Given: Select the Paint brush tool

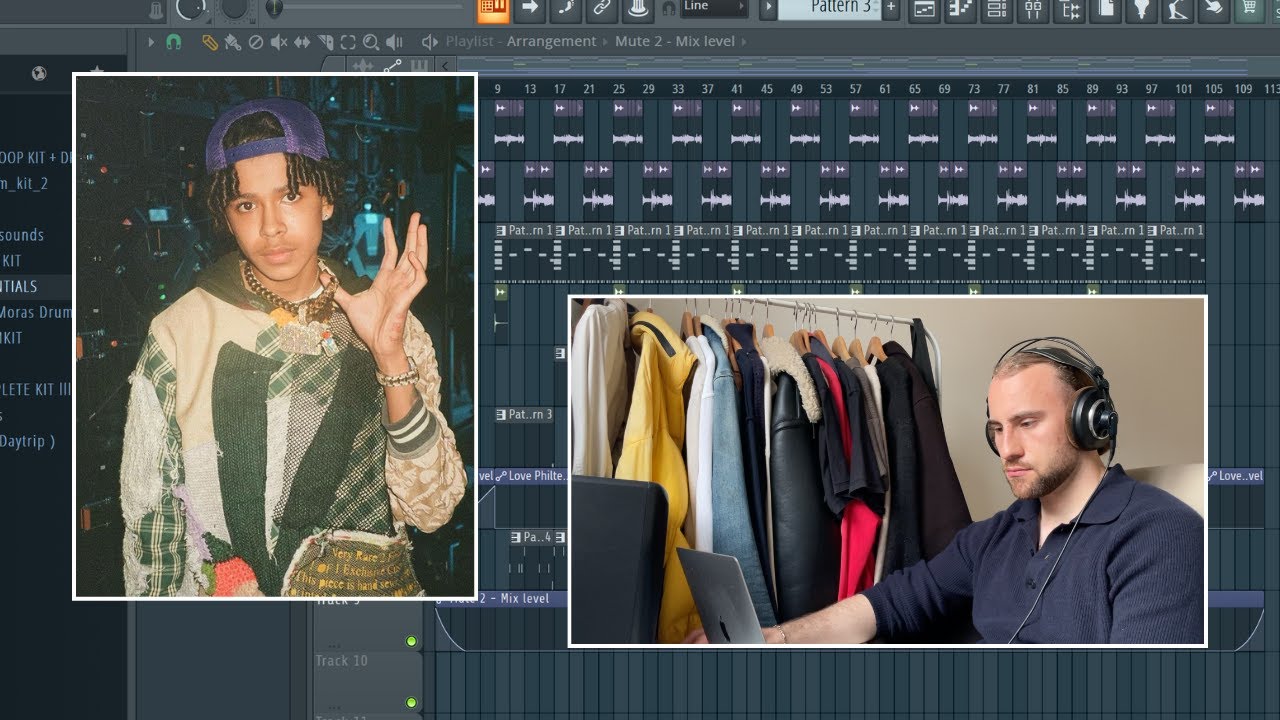Looking at the screenshot, I should (232, 42).
